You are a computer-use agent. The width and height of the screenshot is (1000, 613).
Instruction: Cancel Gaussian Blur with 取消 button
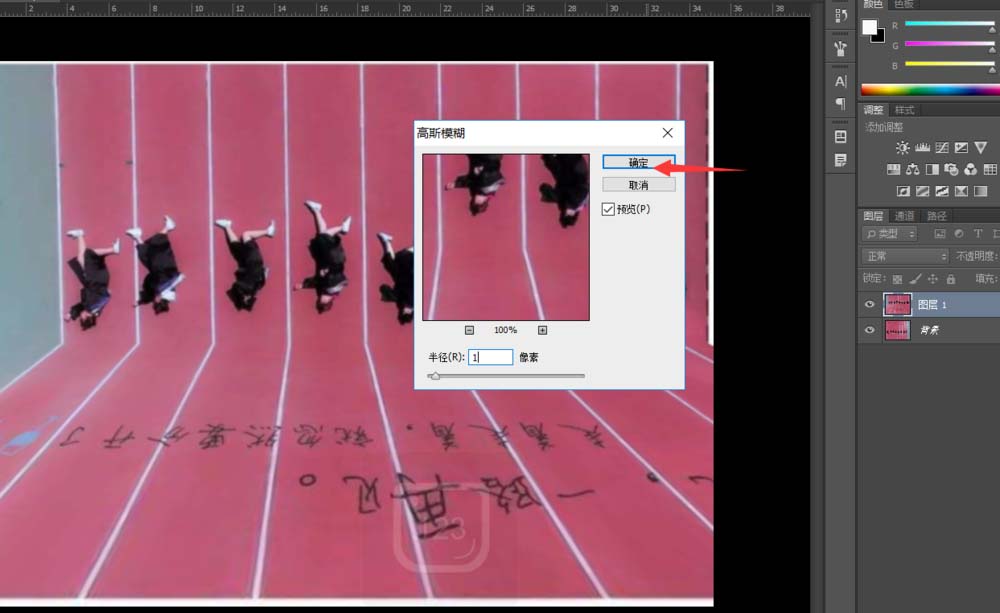click(638, 185)
